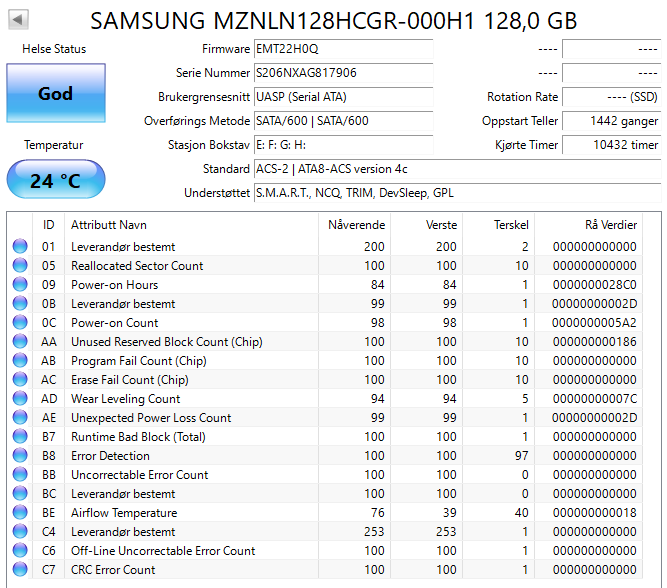Click the Rå Verdier column header
Viewport: 667px width, 588px height.
tap(610, 225)
